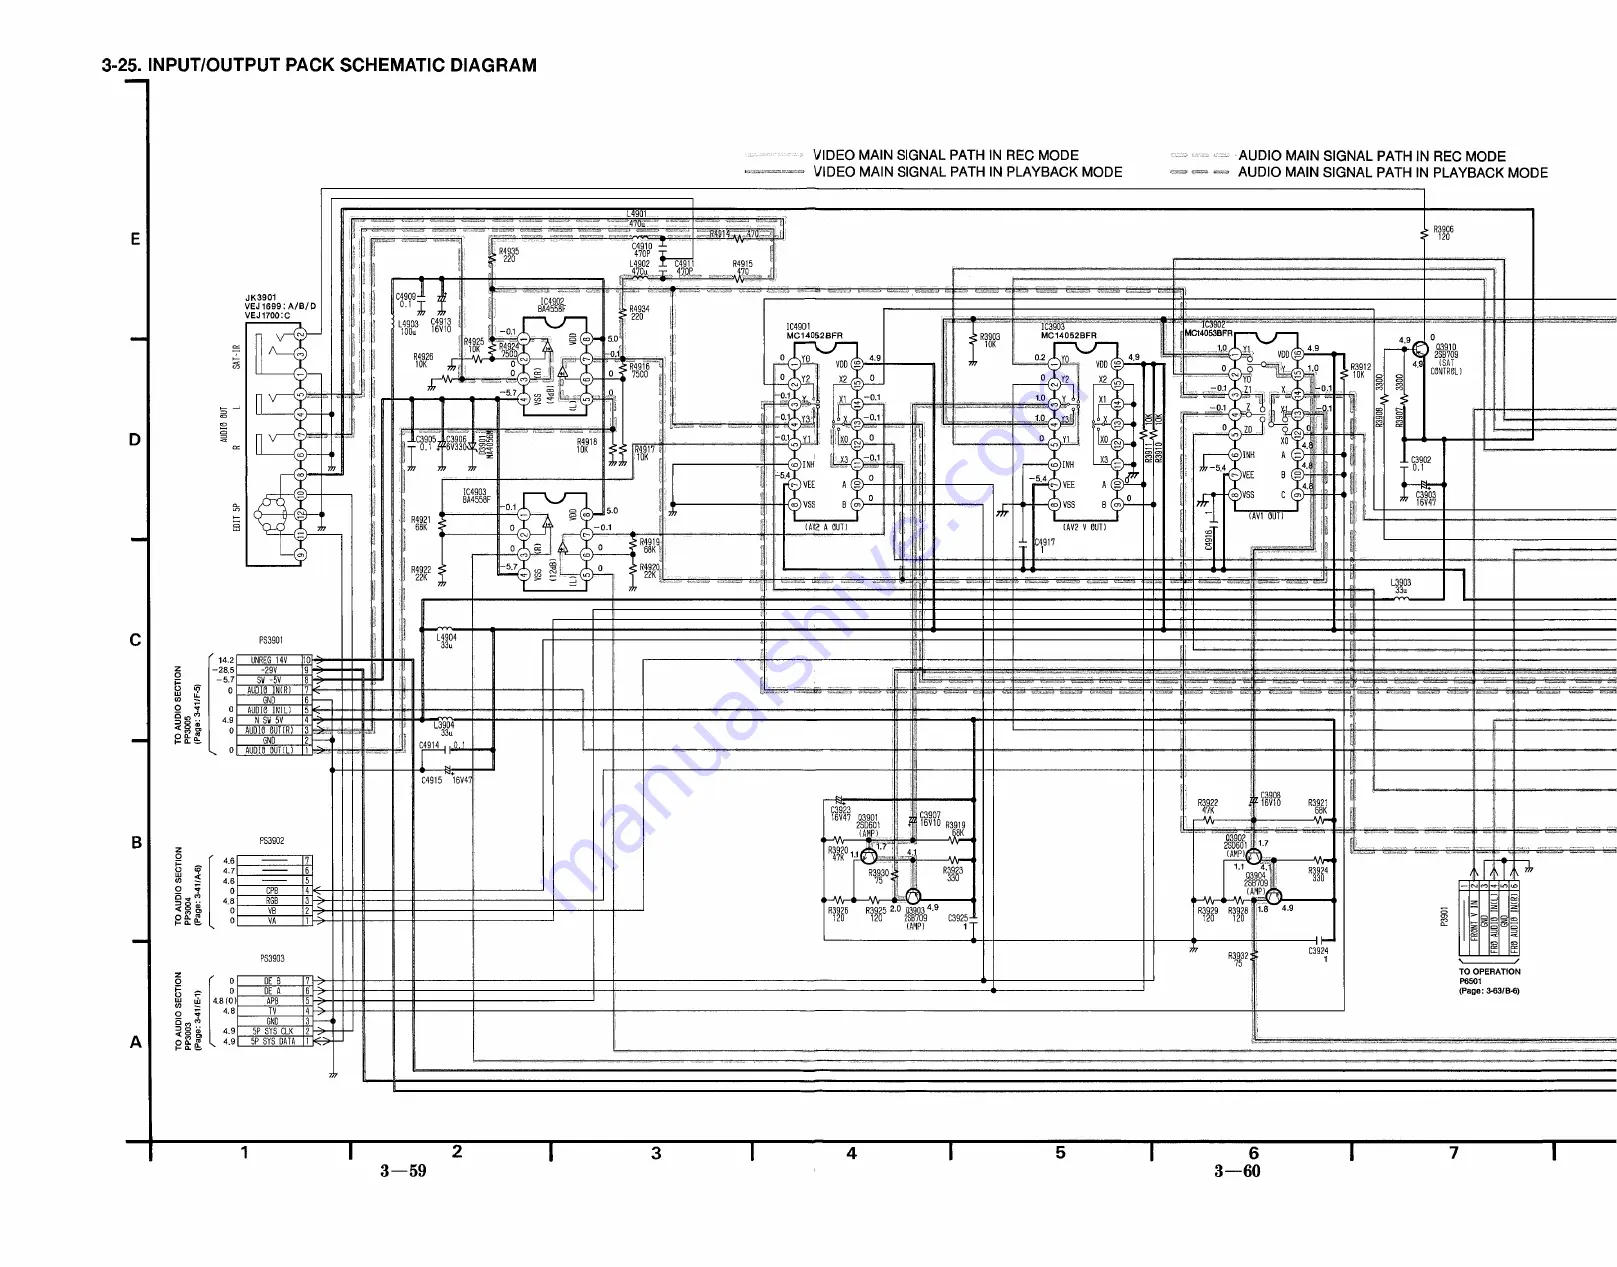The height and width of the screenshot is (1267, 1617).
Task: Click the Q3903 2SB709 amp label
Action: [916, 918]
